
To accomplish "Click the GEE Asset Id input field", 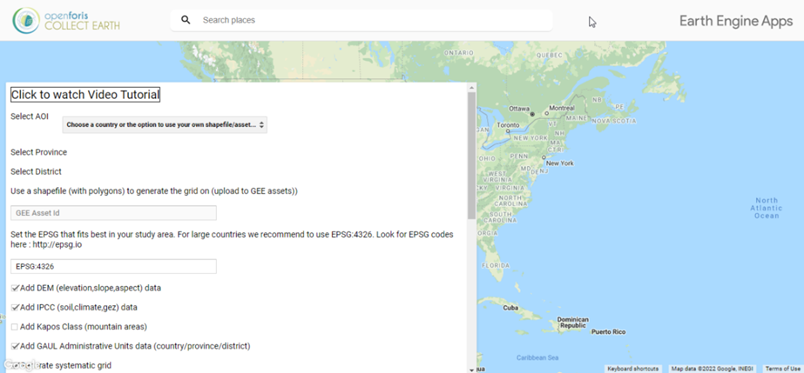I will [x=113, y=213].
